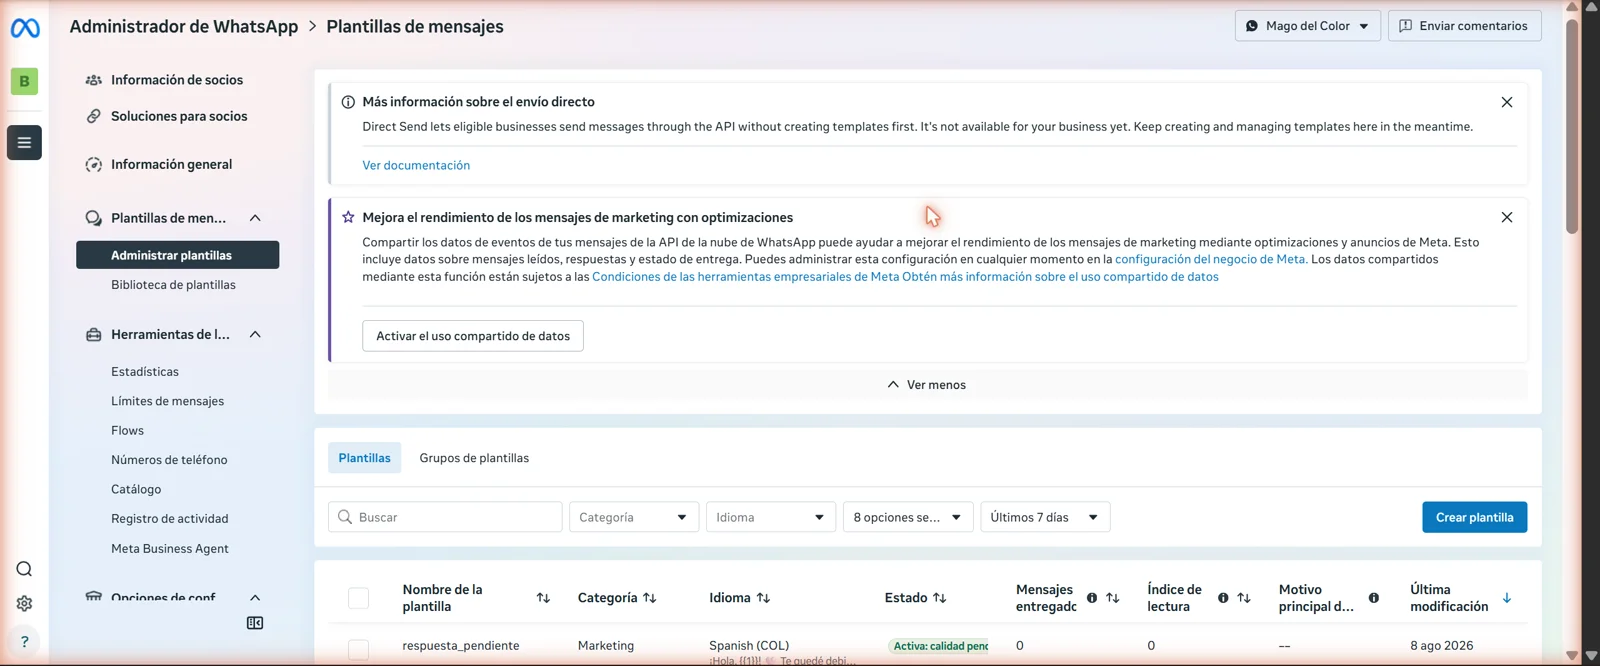Viewport: 1600px width, 666px height.
Task: Switch to Grupos de plantillas tab
Action: (474, 458)
